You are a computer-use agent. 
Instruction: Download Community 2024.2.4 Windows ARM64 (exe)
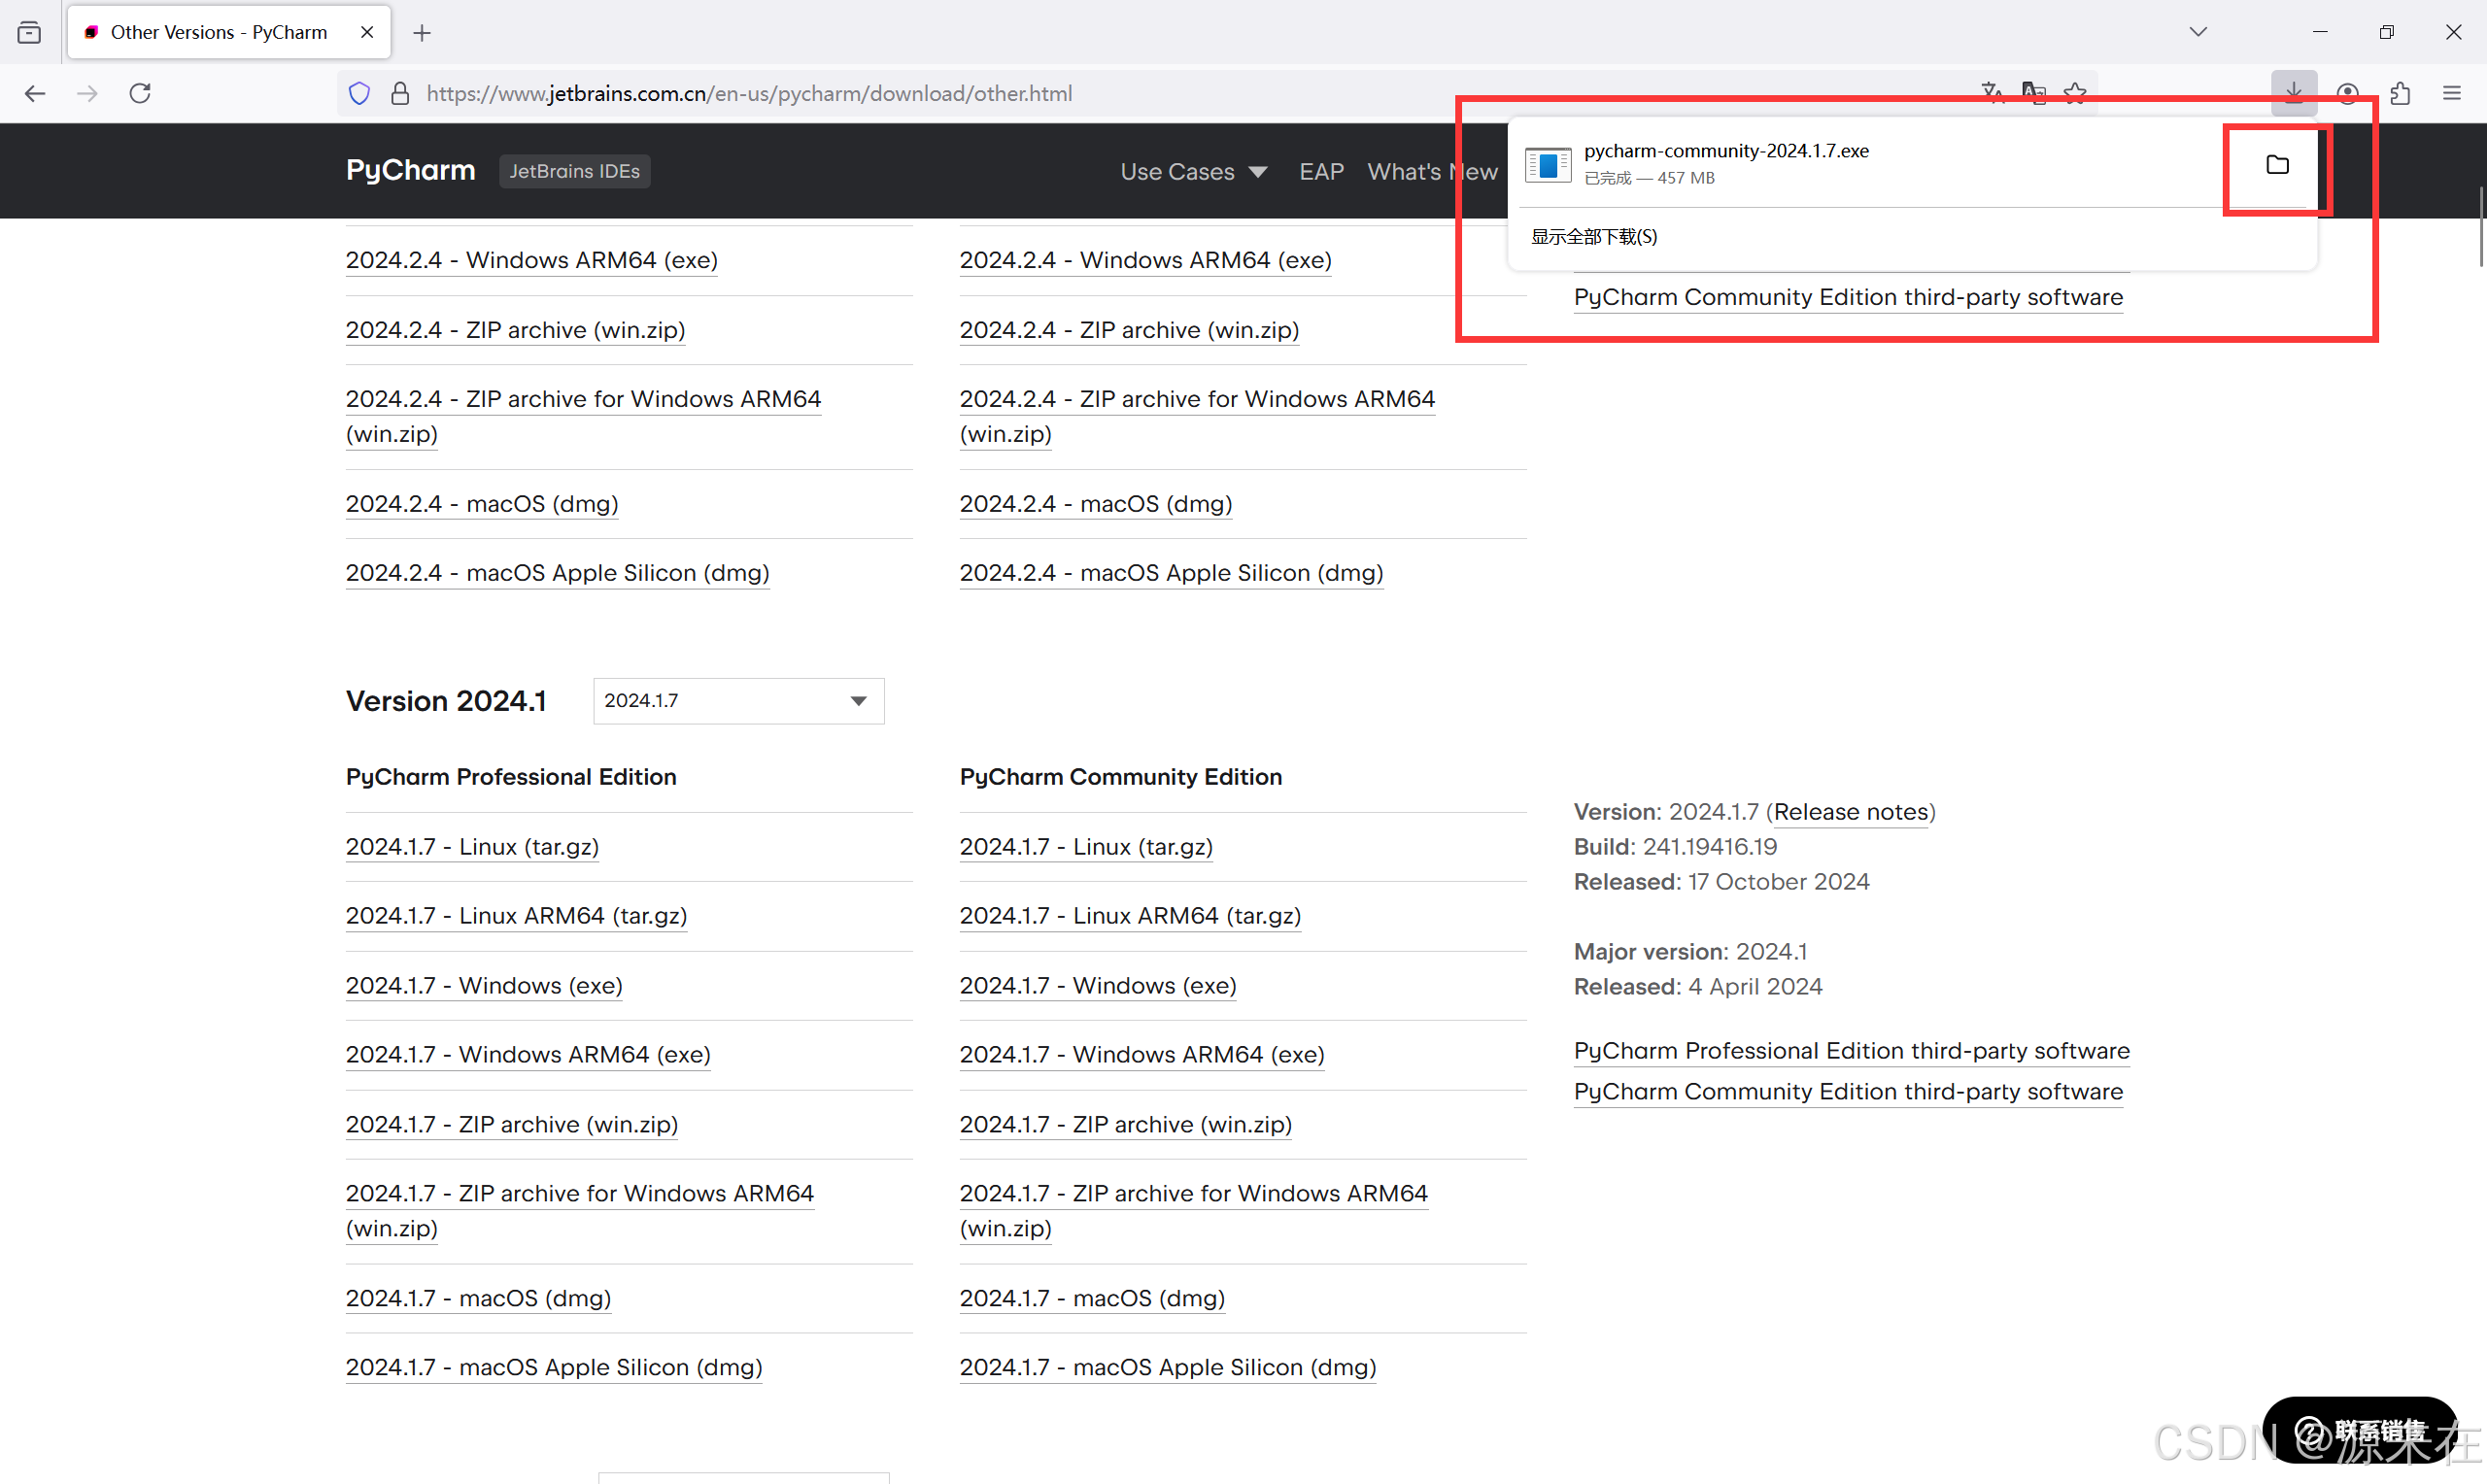click(x=1145, y=260)
